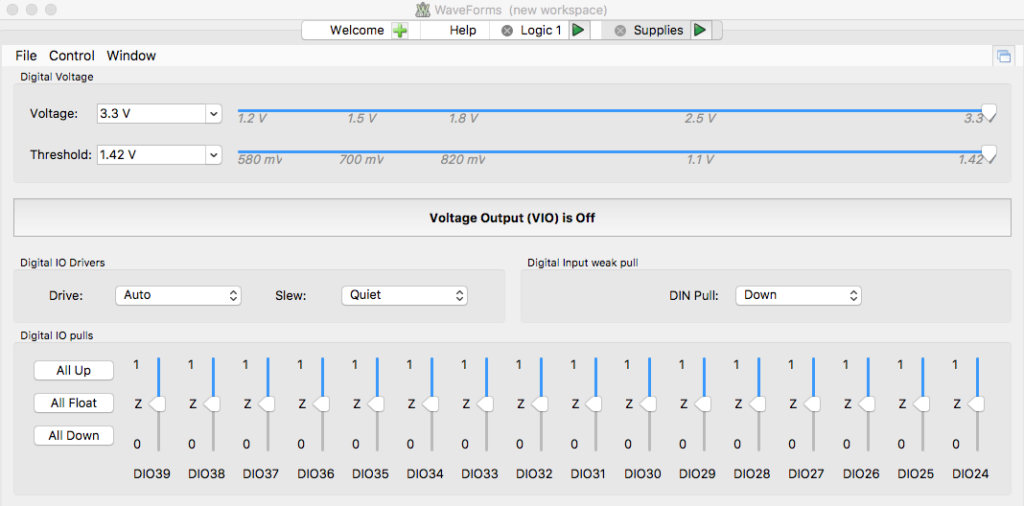Click the All Up button
The width and height of the screenshot is (1024, 506).
click(73, 370)
